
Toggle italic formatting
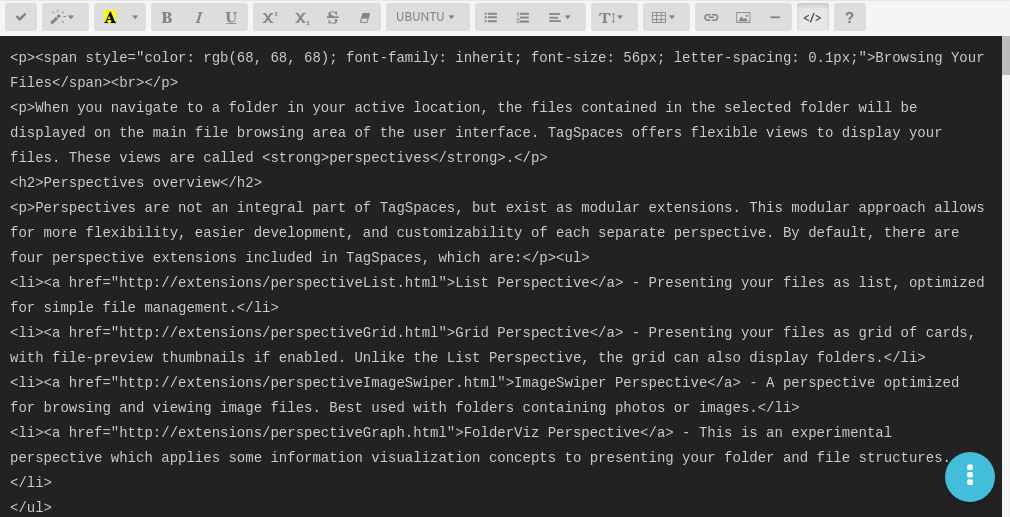tap(199, 17)
